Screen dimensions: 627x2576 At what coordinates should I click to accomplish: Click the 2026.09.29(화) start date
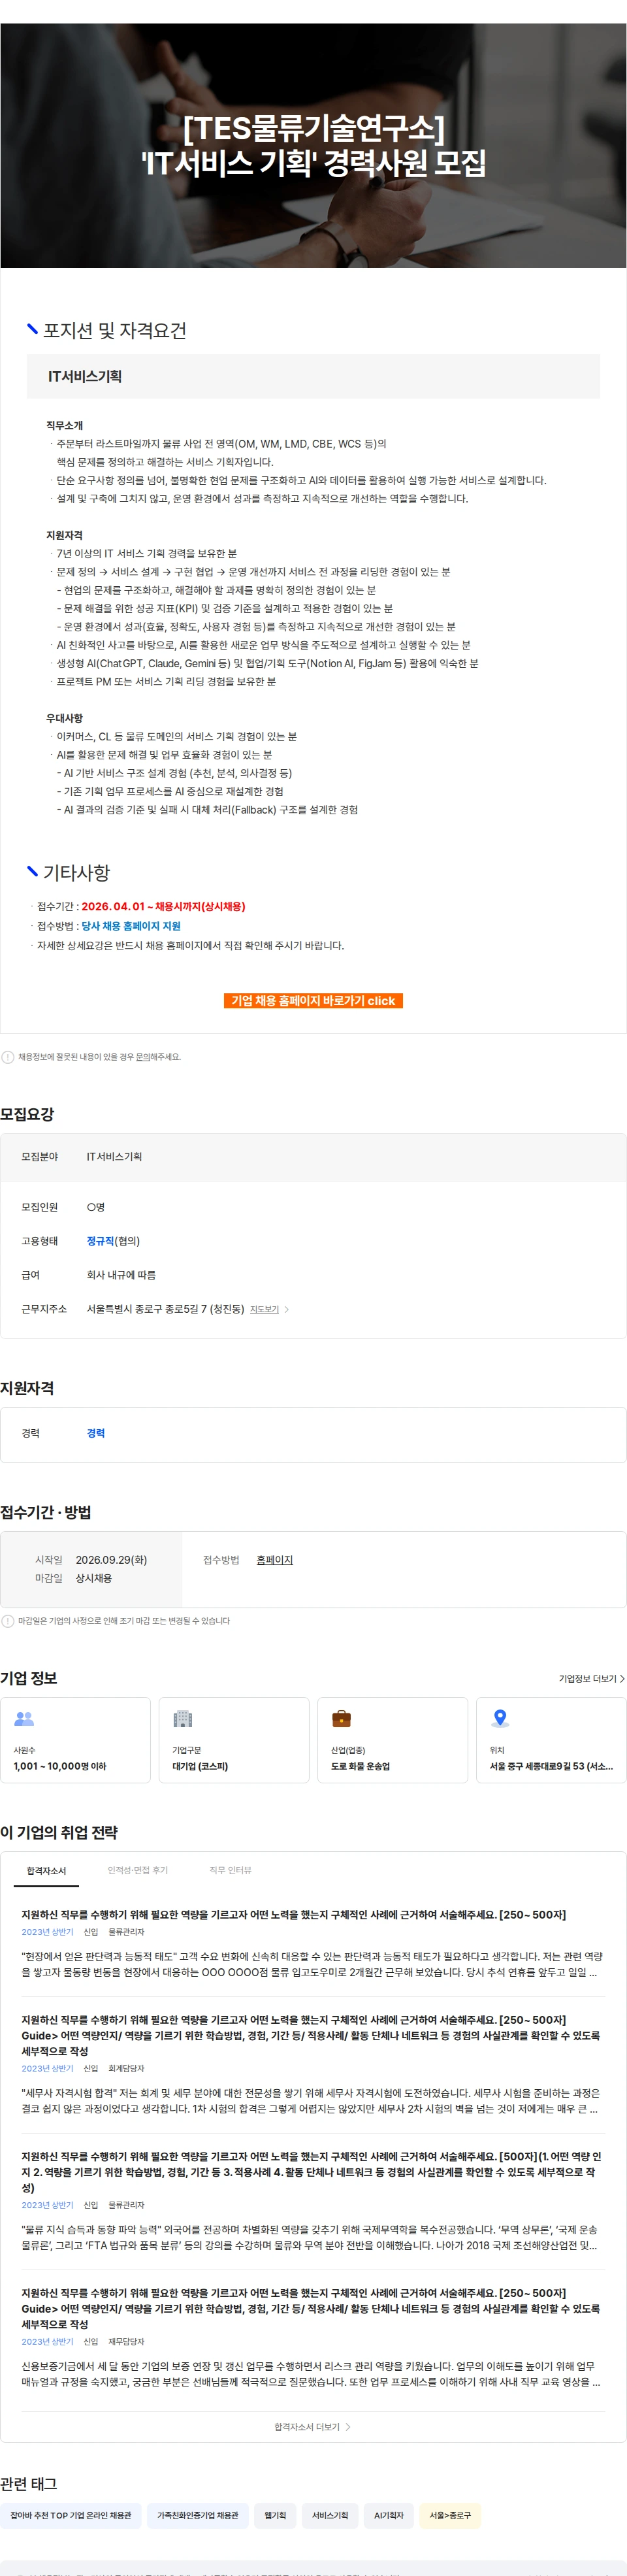pos(111,1560)
